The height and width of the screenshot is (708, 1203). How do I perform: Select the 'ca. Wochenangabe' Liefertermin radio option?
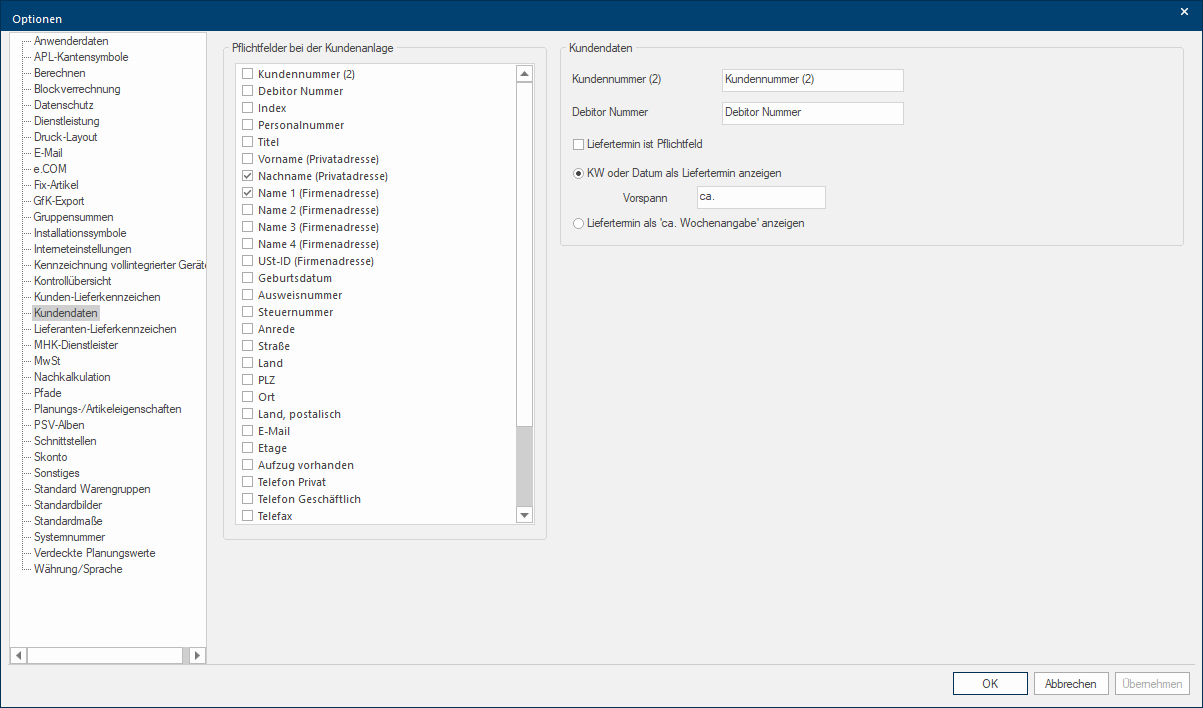(x=578, y=223)
